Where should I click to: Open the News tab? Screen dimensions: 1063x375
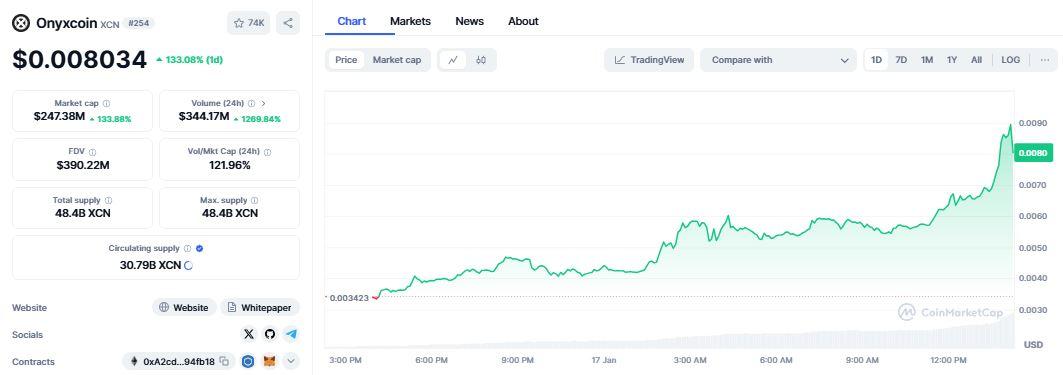tap(469, 21)
